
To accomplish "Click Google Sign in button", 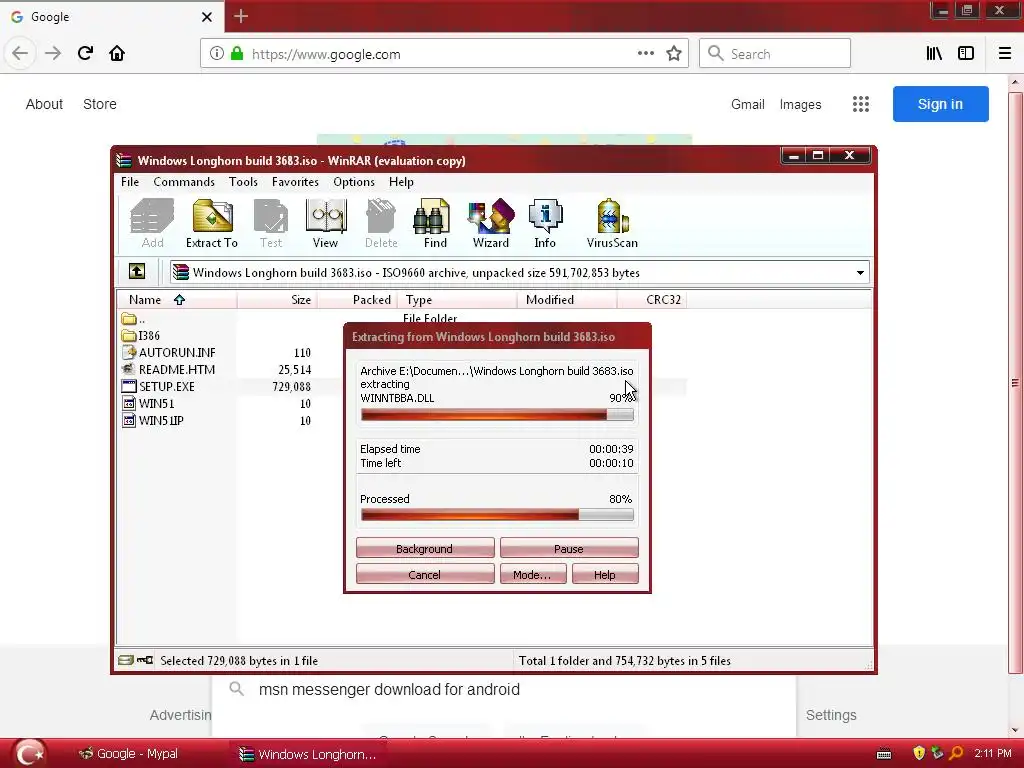I will click(x=940, y=104).
